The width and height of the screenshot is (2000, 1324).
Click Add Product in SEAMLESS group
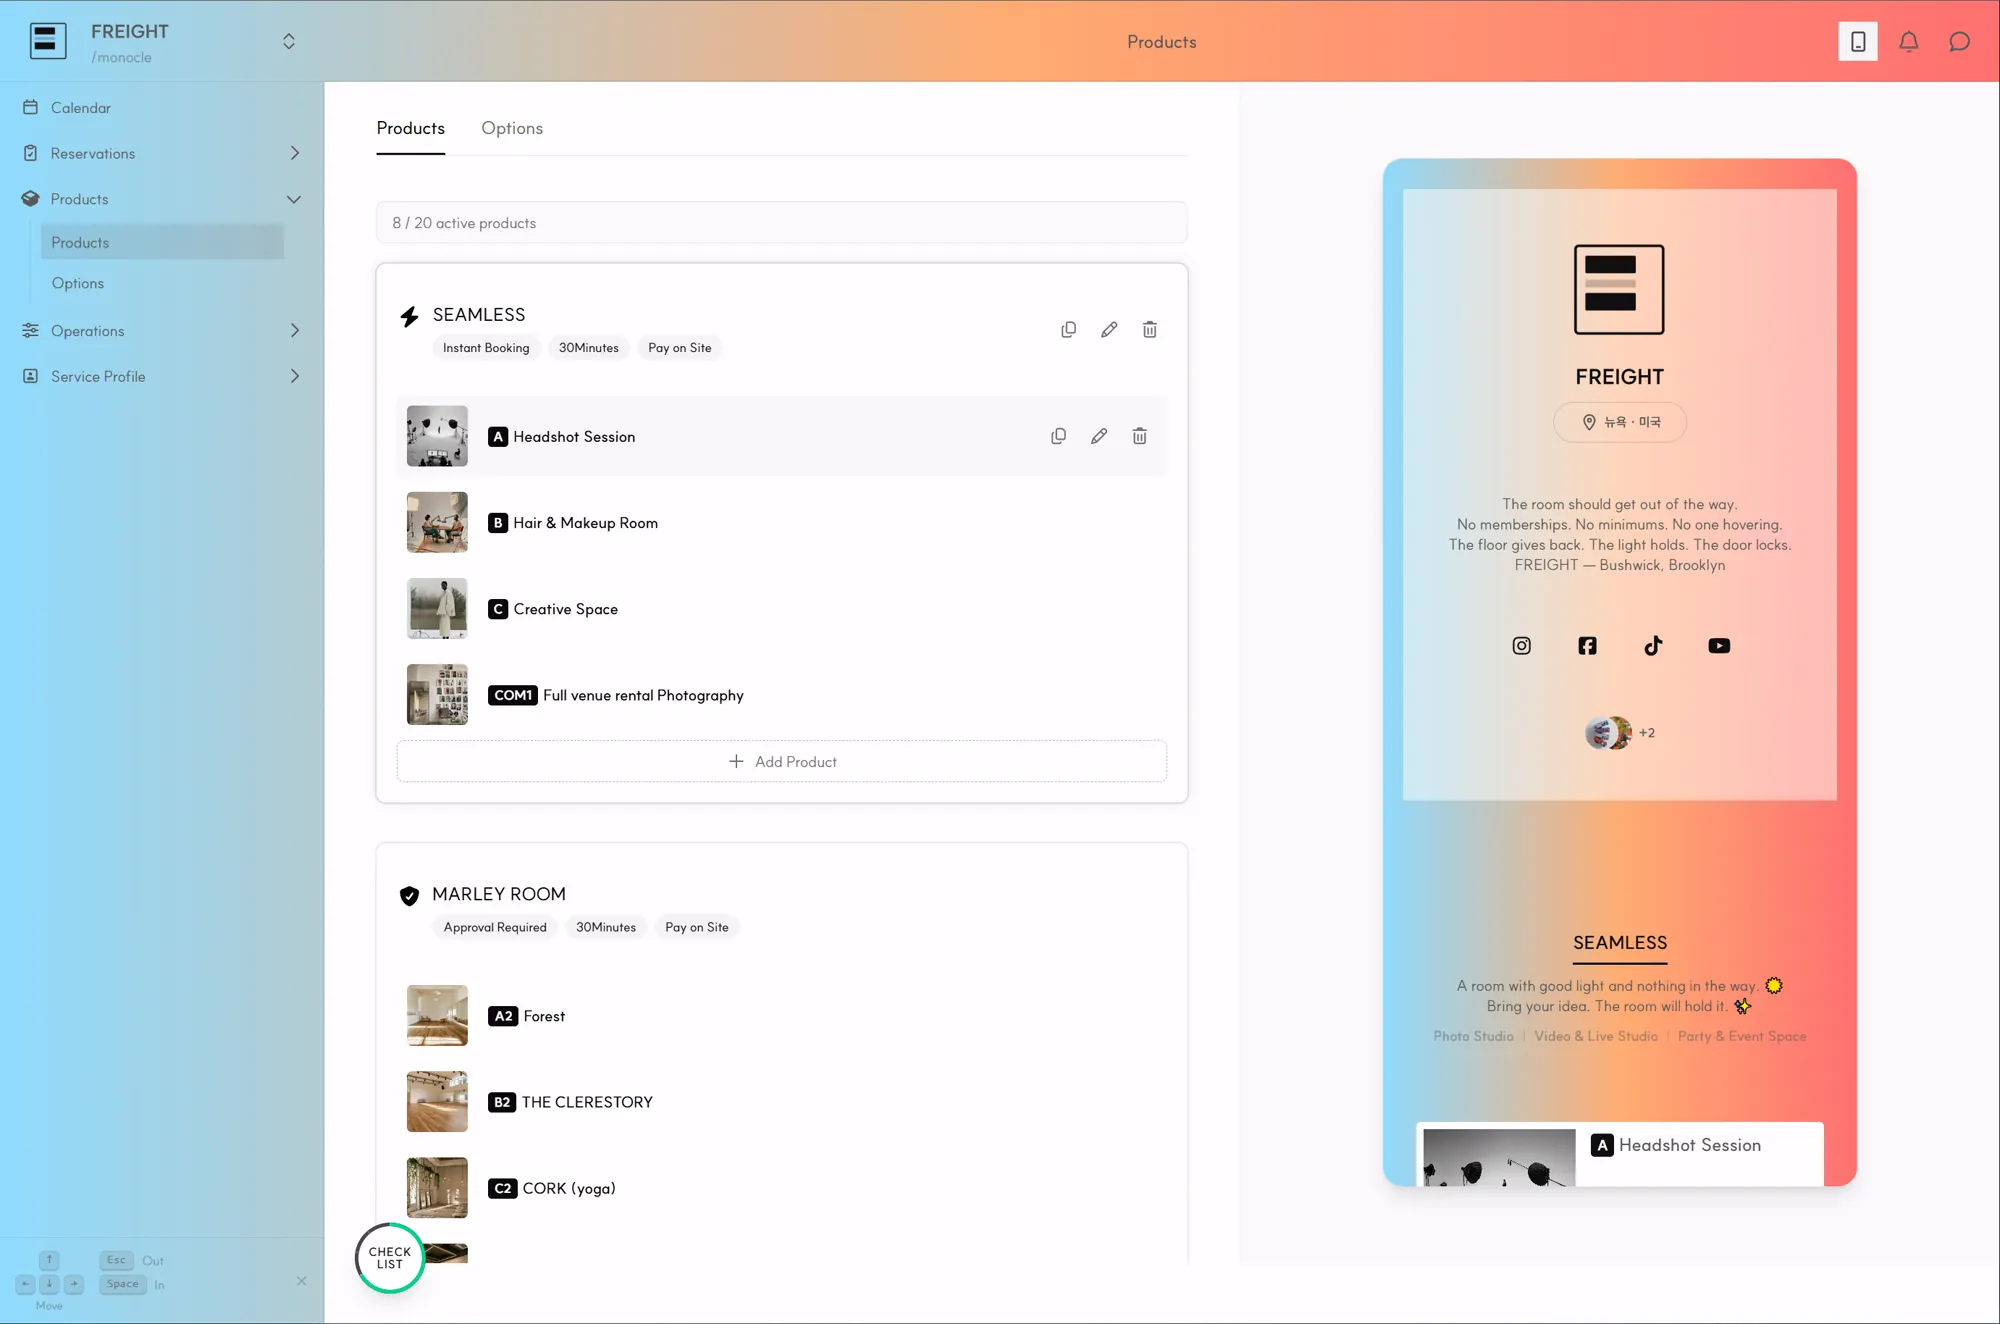(782, 761)
